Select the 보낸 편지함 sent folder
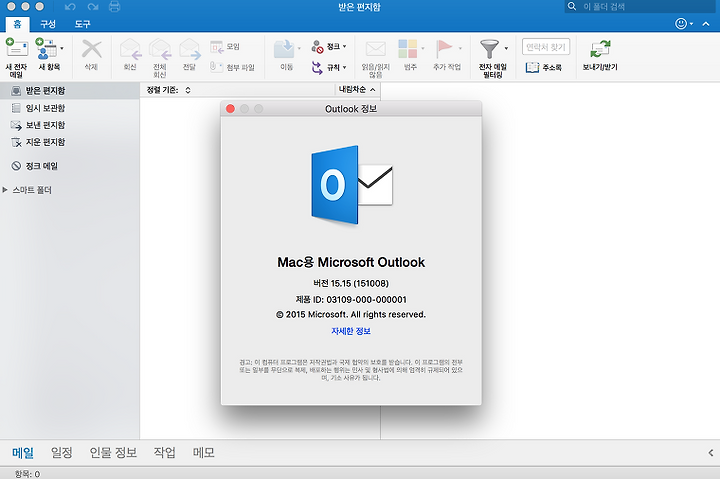Viewport: 720px width, 479px height. tap(70, 125)
